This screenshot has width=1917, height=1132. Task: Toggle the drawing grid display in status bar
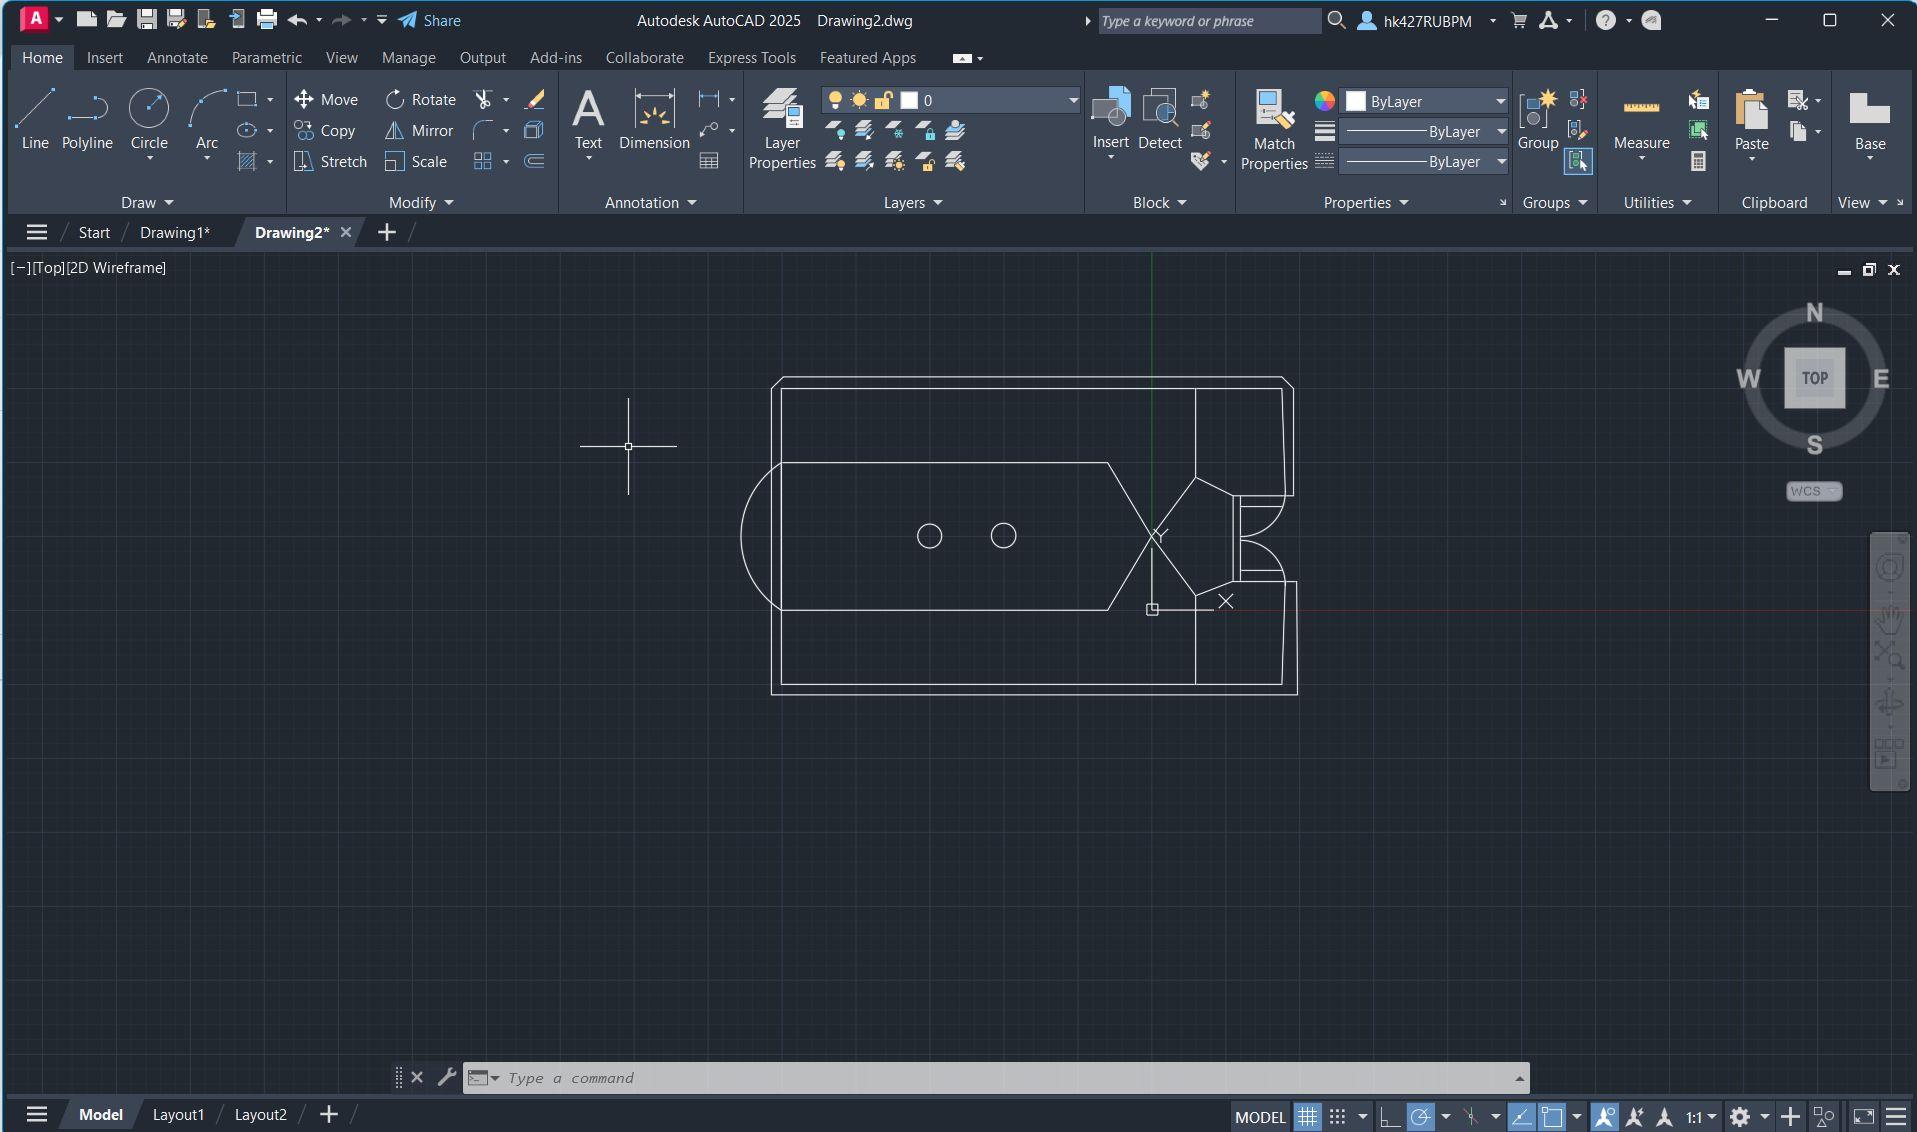click(1307, 1116)
